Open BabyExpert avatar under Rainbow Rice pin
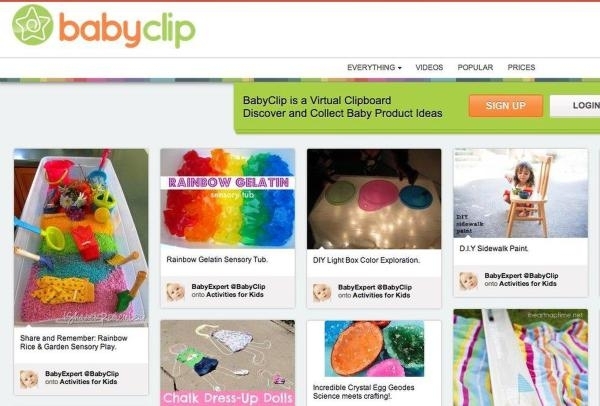The image size is (600, 406). pyautogui.click(x=29, y=379)
